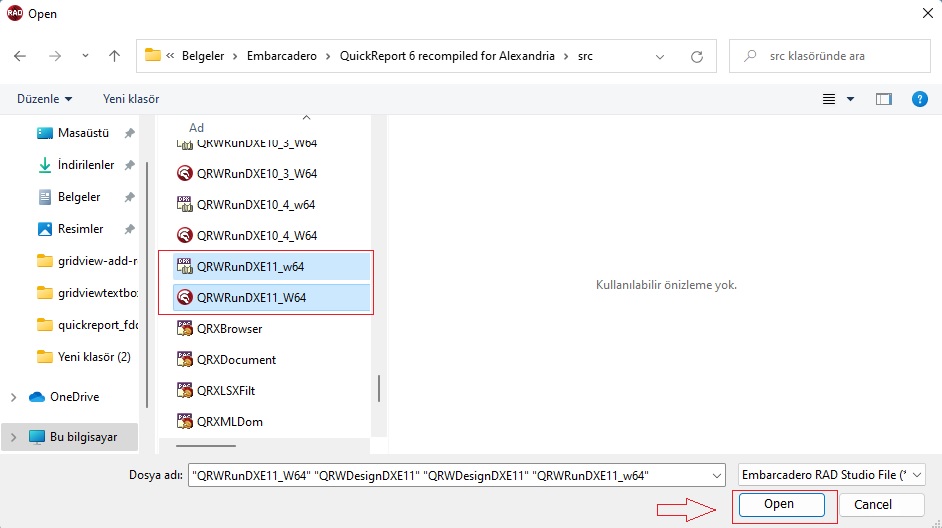Open Yeni klasör (2) in sidebar
Viewport: 942px width, 528px height.
[x=84, y=357]
